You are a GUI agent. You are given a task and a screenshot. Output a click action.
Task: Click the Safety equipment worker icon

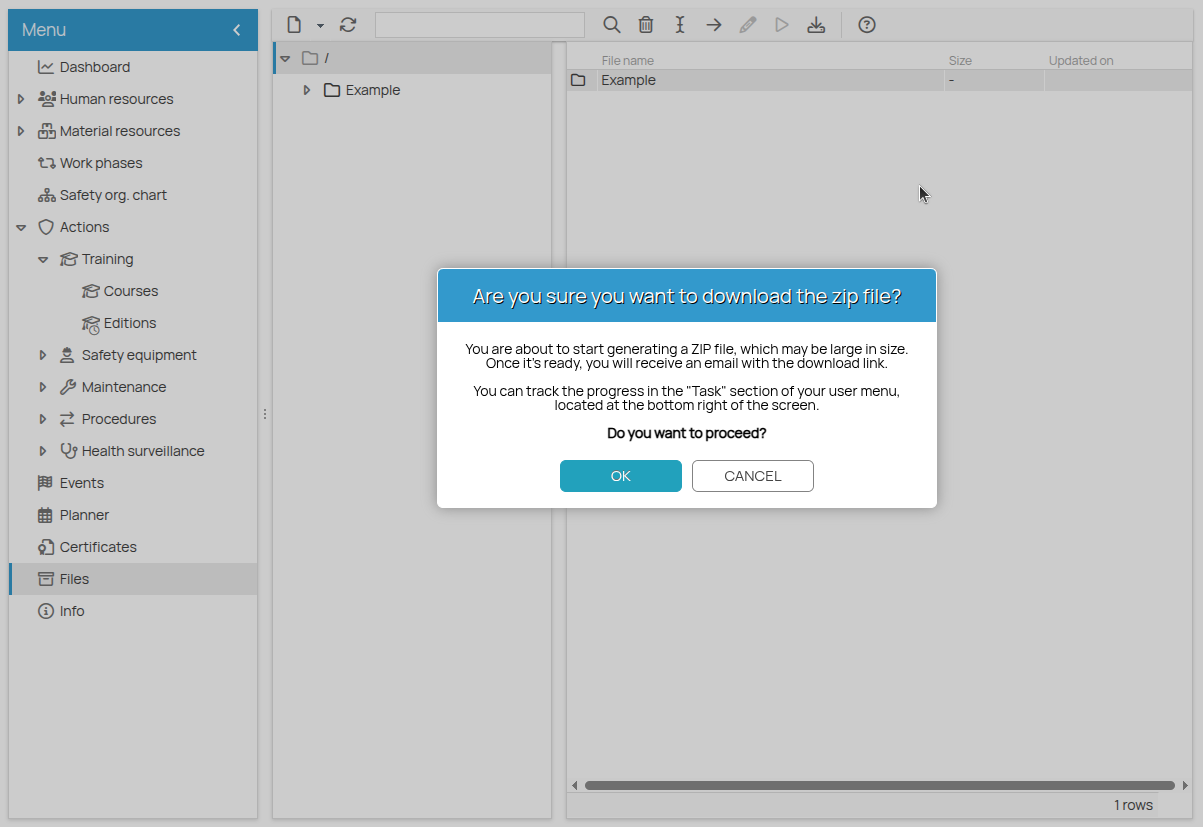click(68, 355)
